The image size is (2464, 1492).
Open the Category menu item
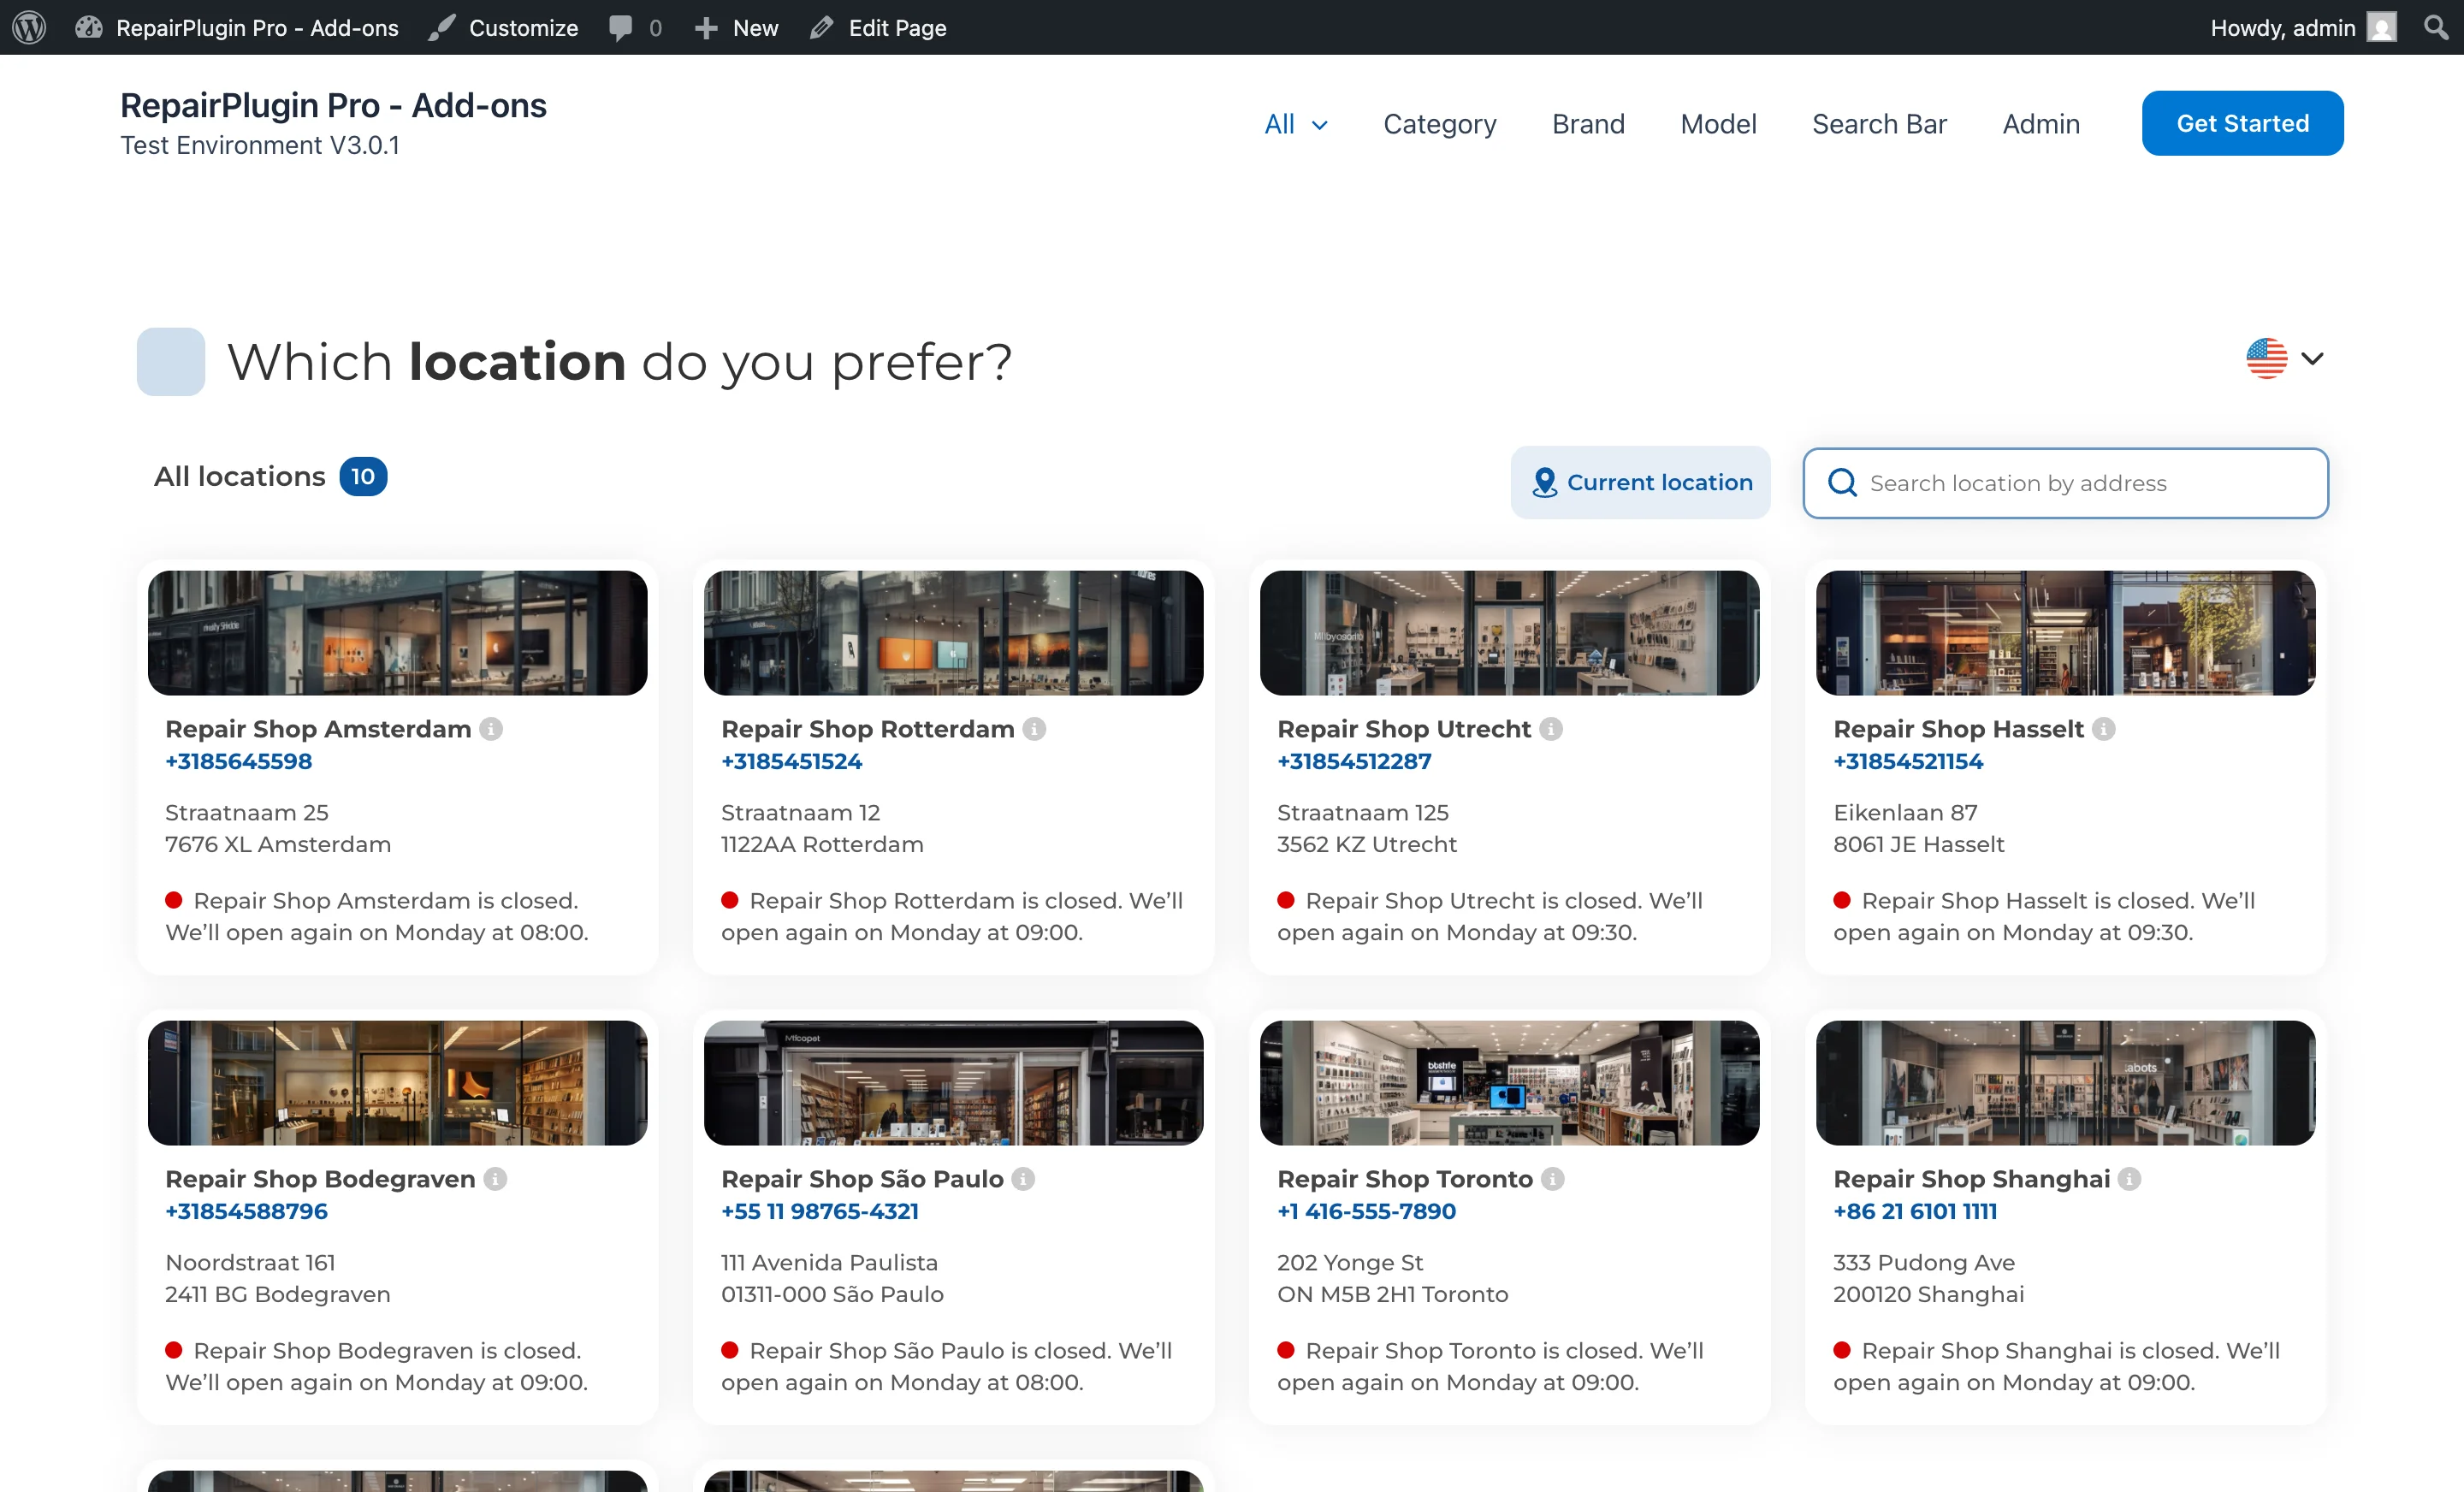(1439, 124)
